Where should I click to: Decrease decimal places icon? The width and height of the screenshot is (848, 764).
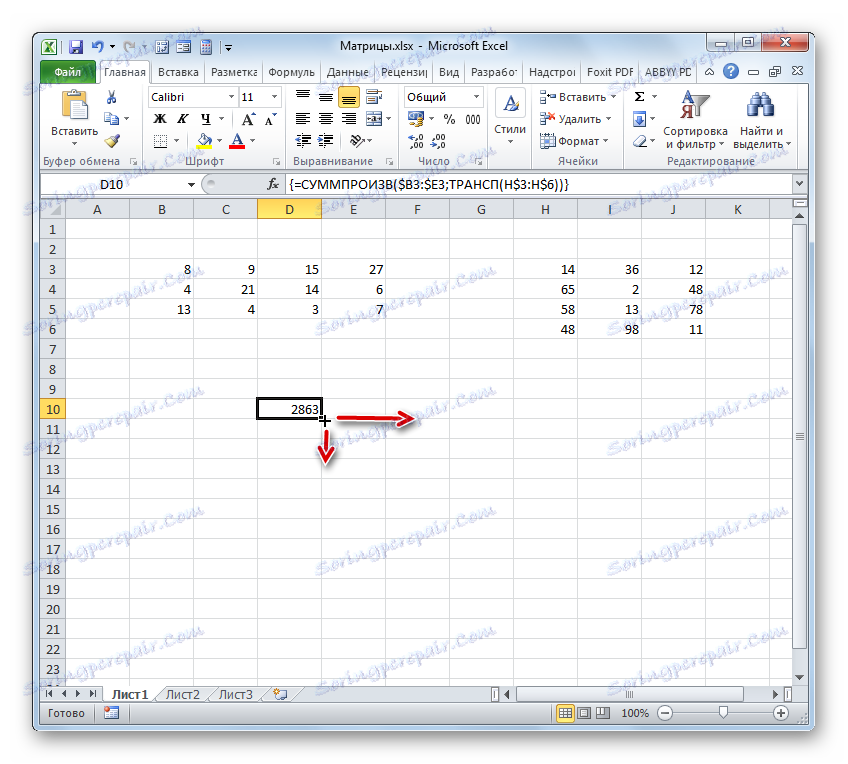[x=438, y=142]
